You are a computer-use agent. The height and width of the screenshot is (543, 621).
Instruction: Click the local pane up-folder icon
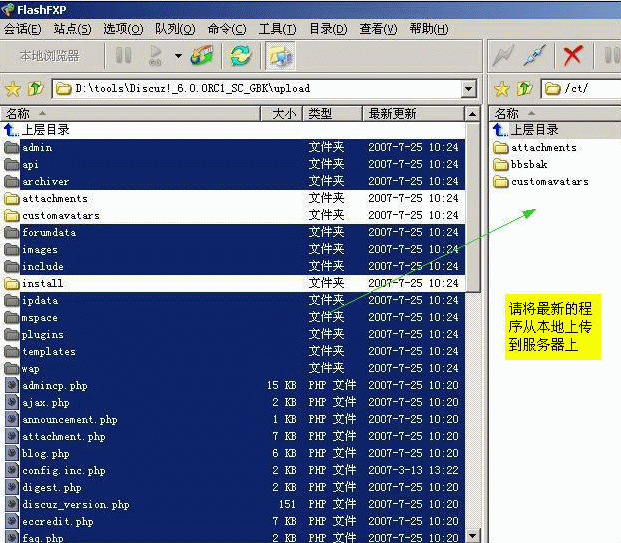pyautogui.click(x=36, y=89)
